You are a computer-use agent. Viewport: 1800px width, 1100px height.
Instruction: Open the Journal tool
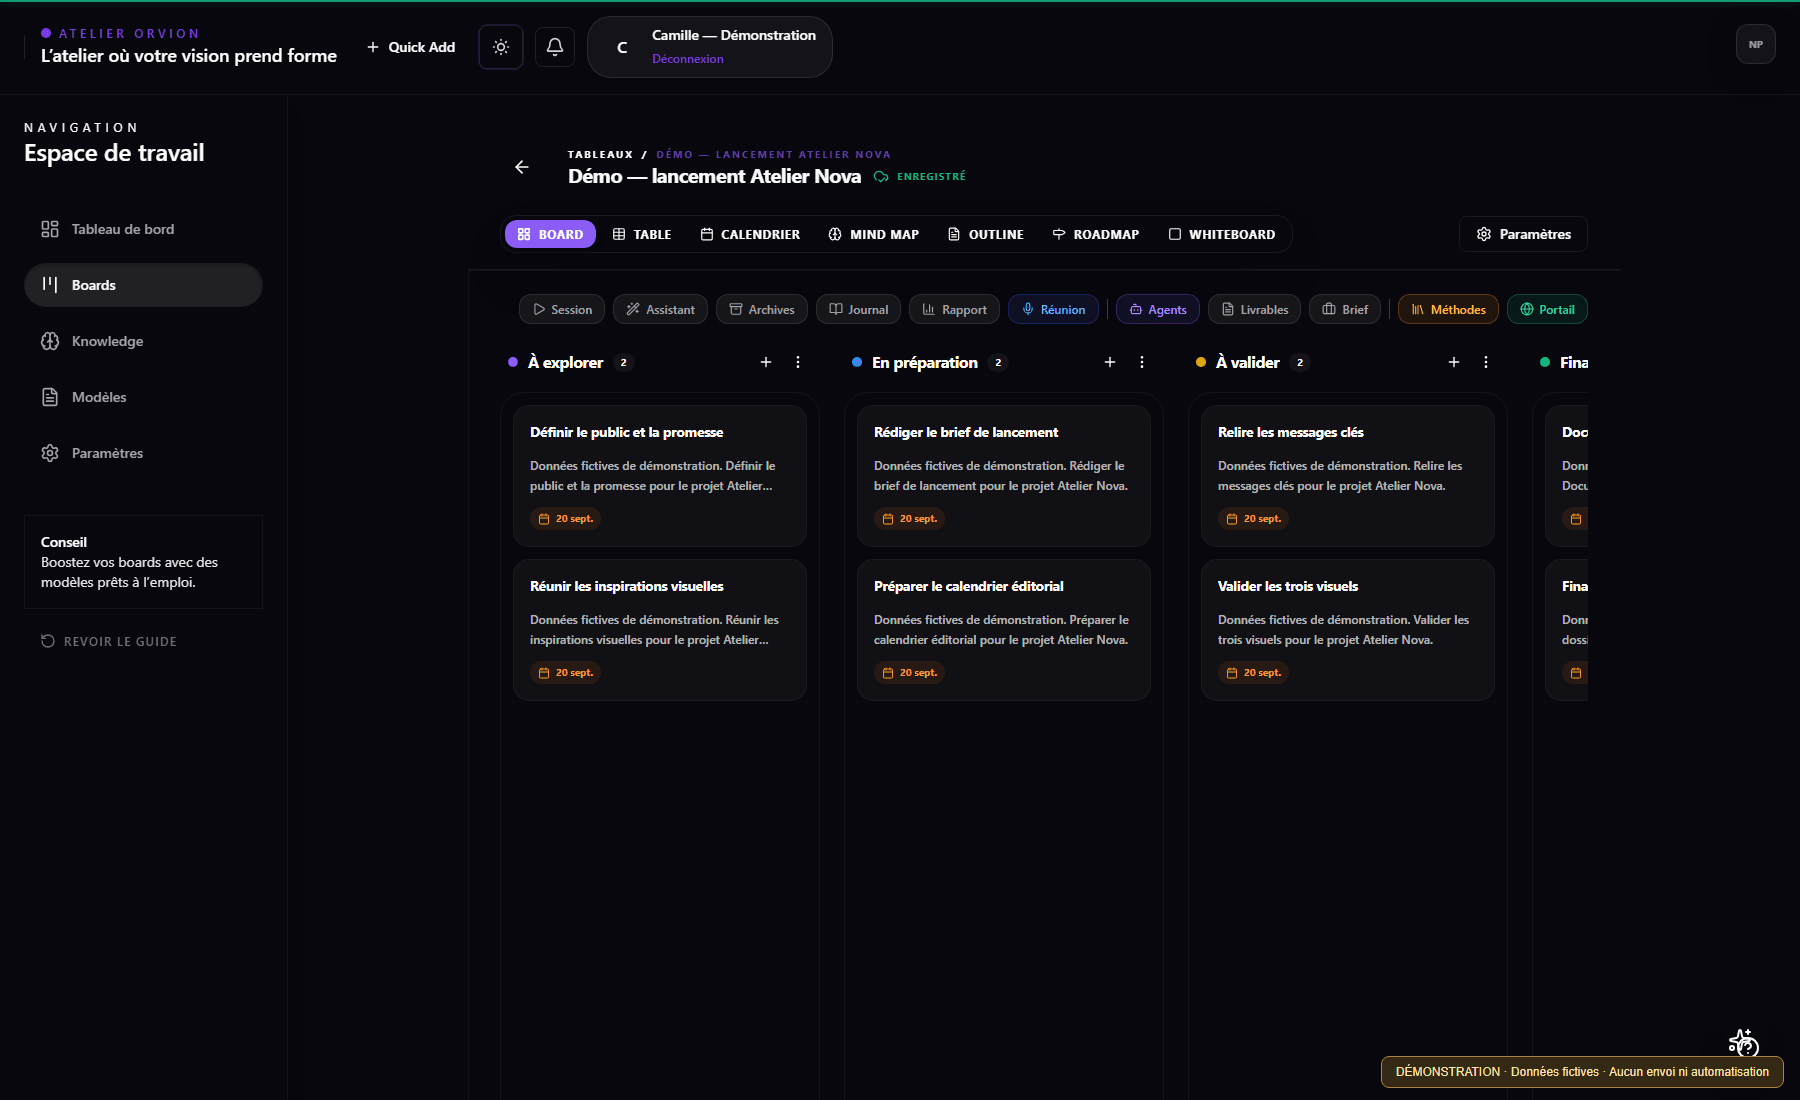coord(858,310)
